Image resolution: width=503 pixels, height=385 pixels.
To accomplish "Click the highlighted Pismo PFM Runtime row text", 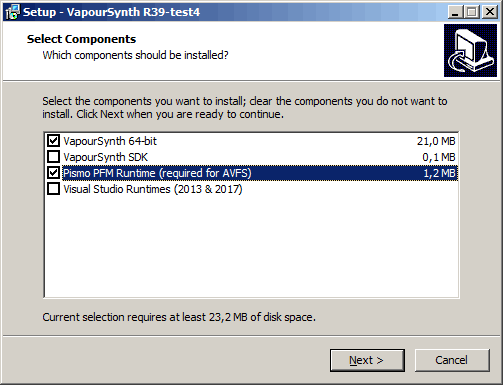I will (x=157, y=173).
